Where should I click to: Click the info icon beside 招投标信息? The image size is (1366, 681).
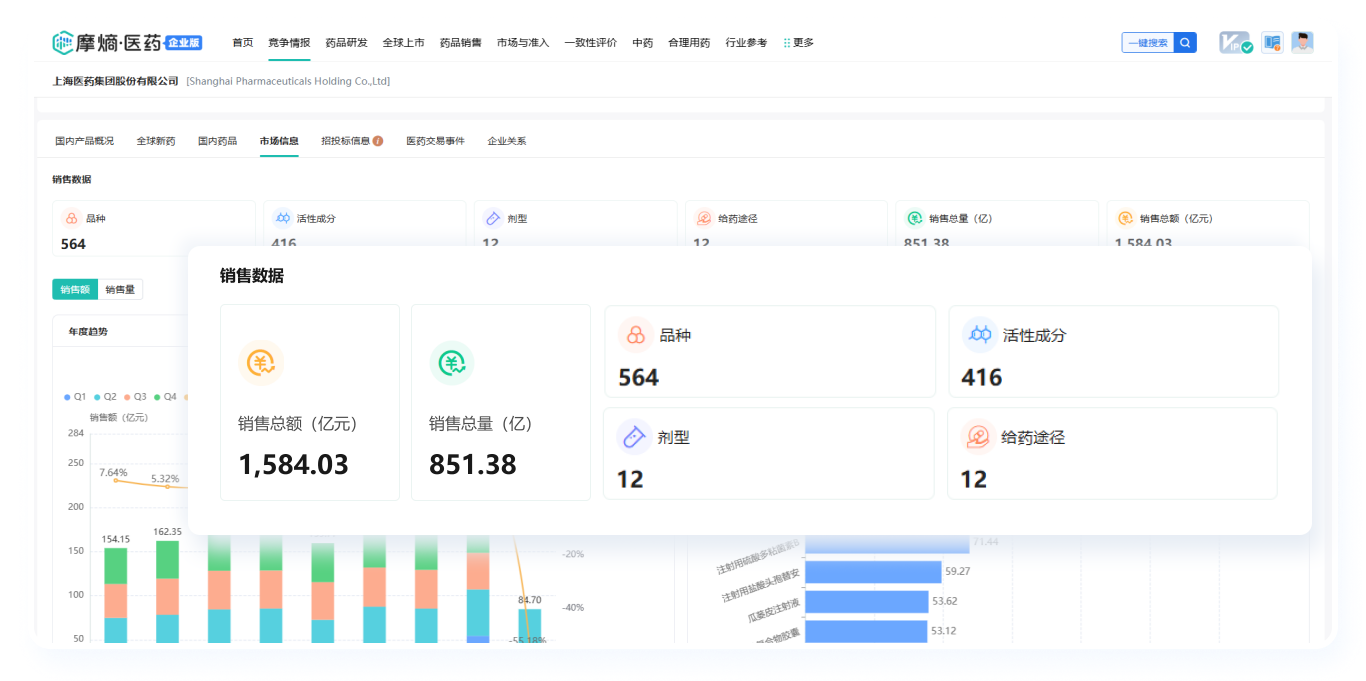click(x=378, y=141)
